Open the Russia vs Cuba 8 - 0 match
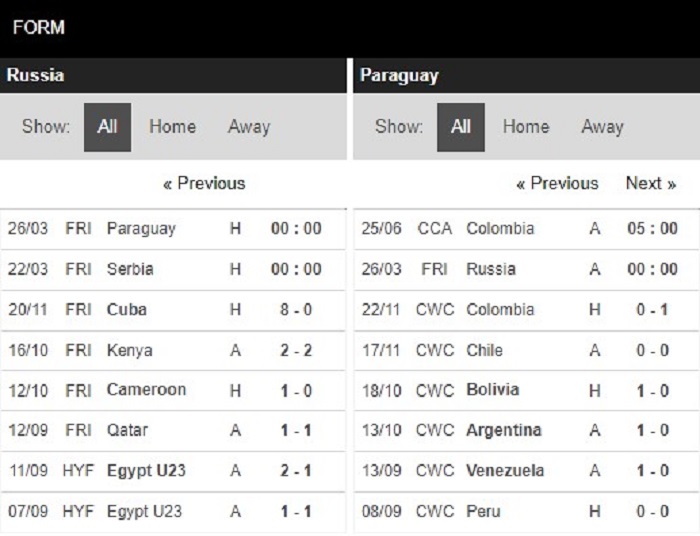 click(x=173, y=310)
